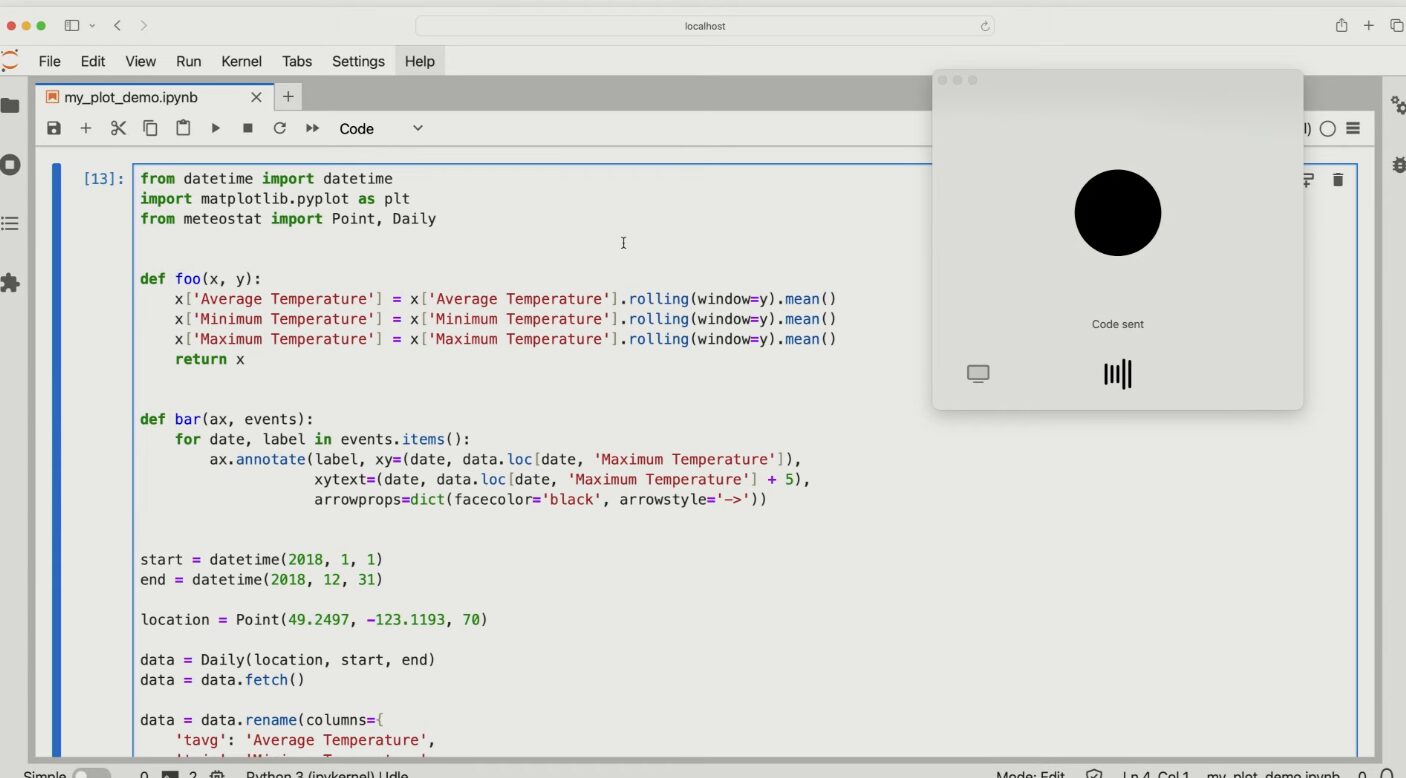Reload the page in Safari
The image size is (1406, 778).
[985, 26]
